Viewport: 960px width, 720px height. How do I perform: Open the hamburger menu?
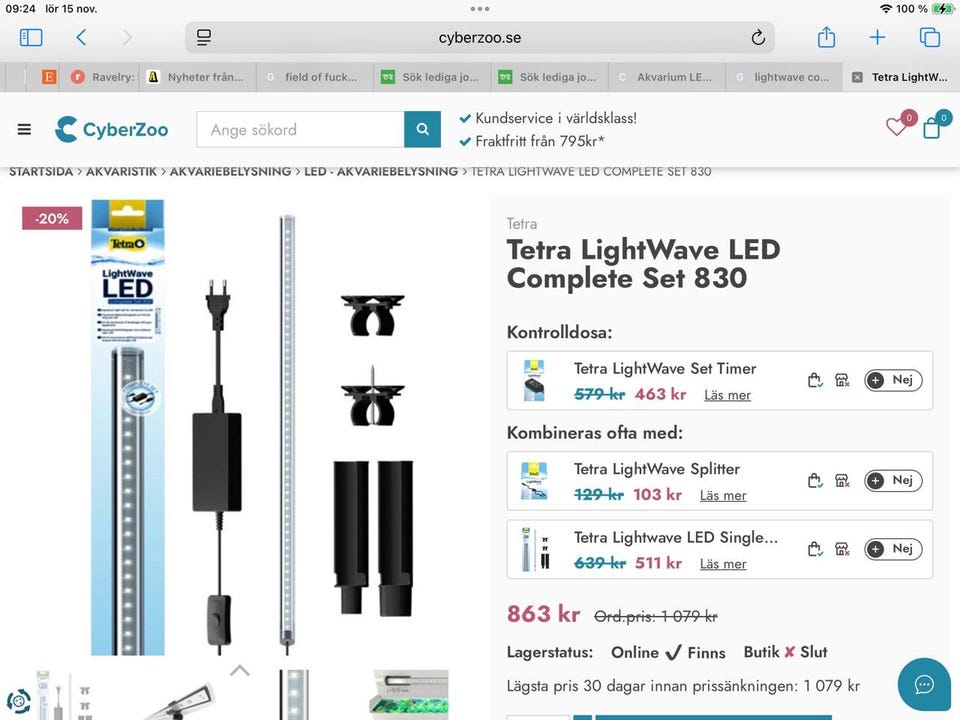click(x=24, y=129)
